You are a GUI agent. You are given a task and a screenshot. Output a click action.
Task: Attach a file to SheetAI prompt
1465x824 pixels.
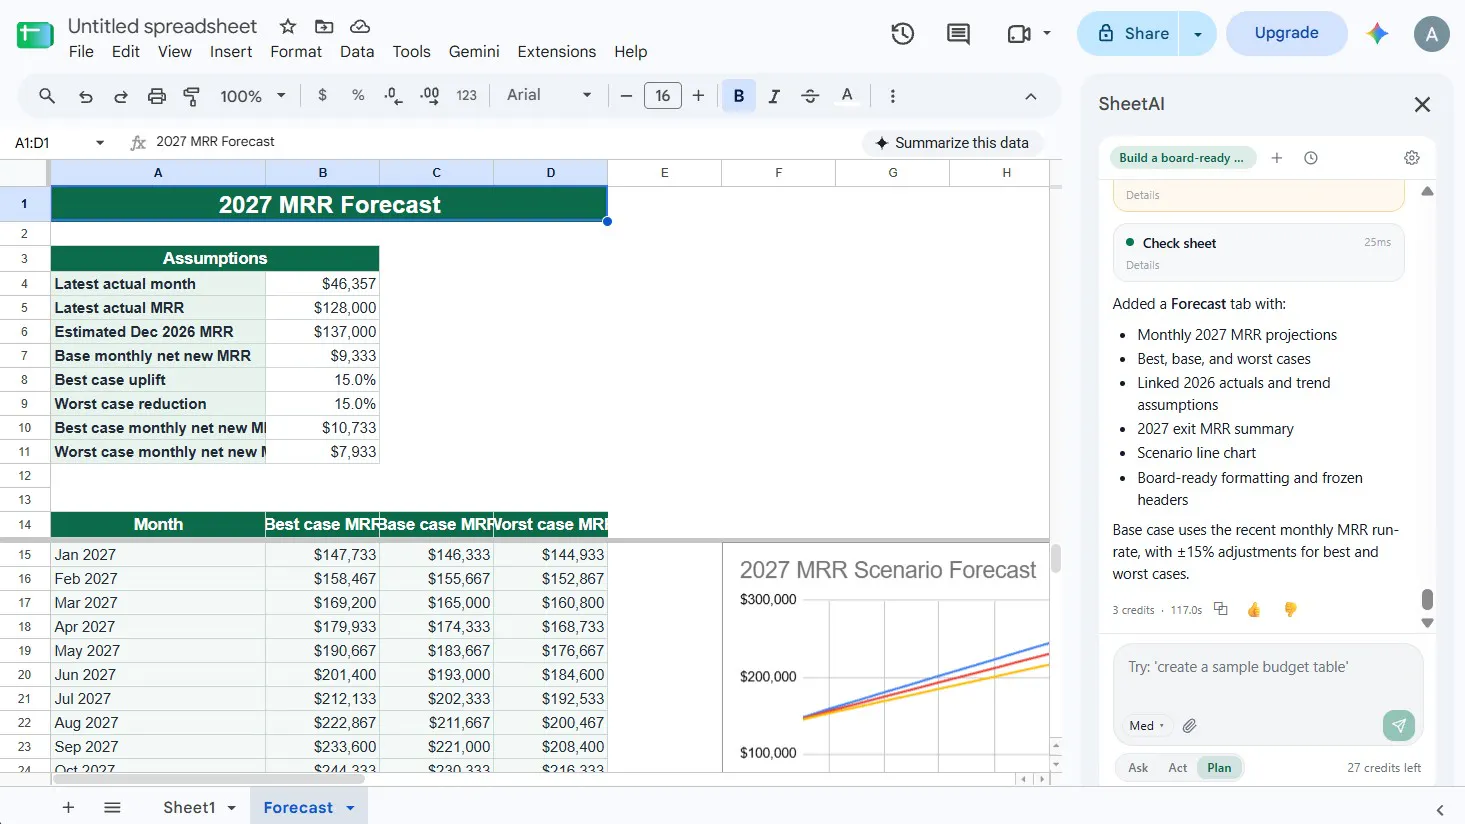coord(1189,726)
